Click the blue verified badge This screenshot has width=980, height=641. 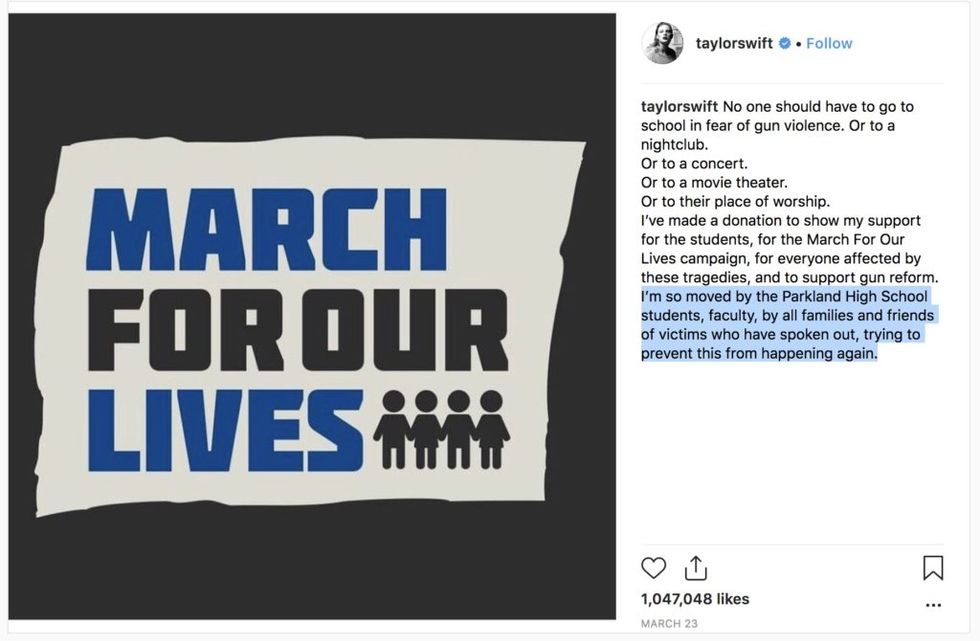[x=785, y=44]
